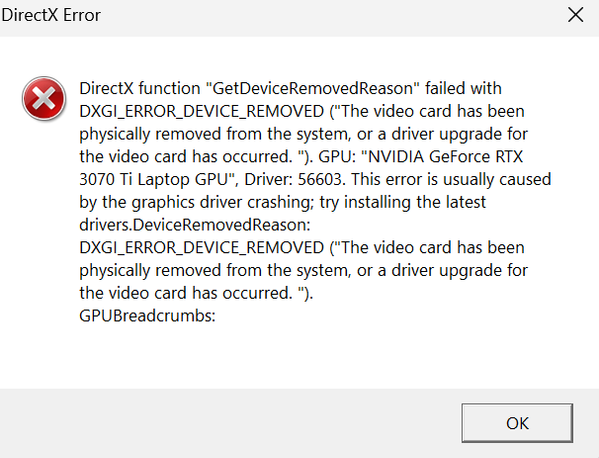The width and height of the screenshot is (599, 458).
Task: Click the "DirectX function" words starting the message
Action: coord(140,89)
